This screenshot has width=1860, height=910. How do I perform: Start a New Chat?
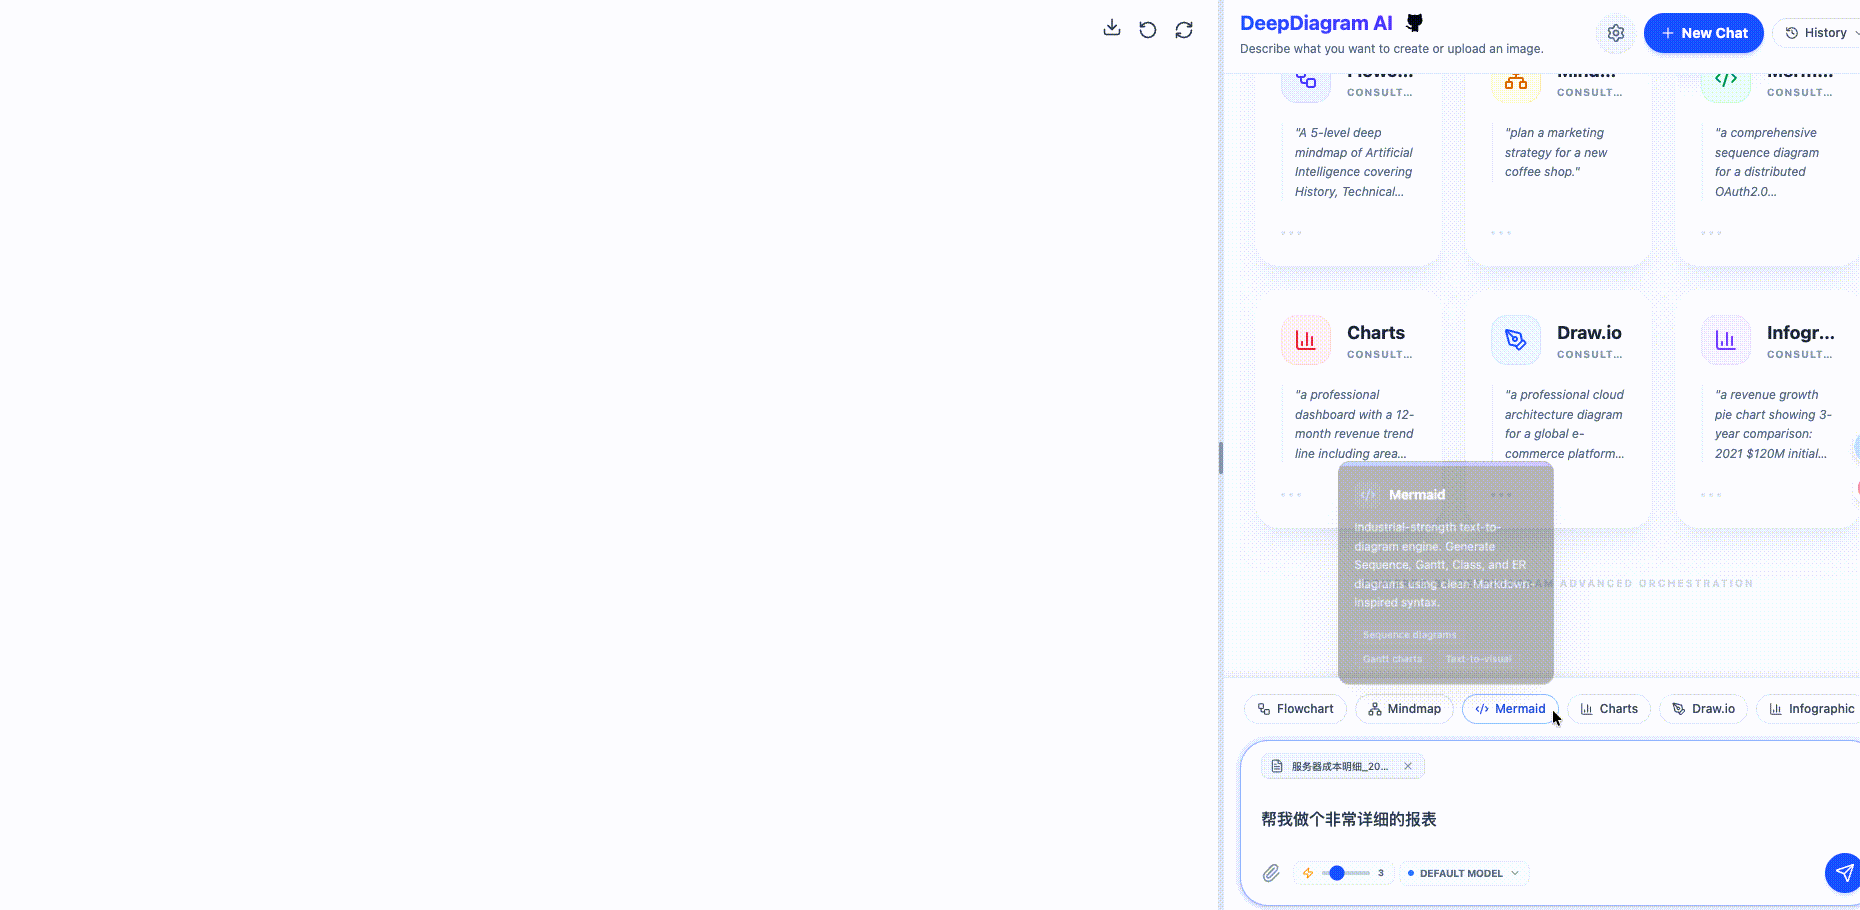point(1703,33)
